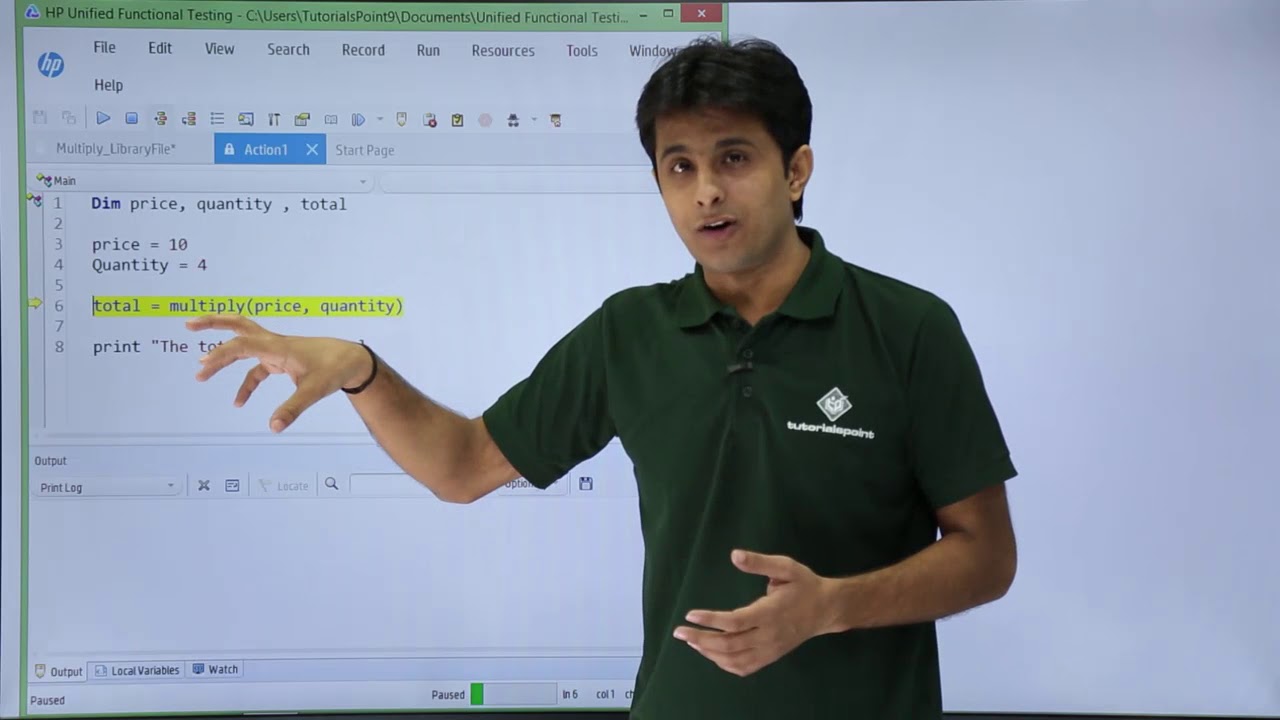Screen dimensions: 1280x720
Task: Open the Help menu
Action: point(109,85)
